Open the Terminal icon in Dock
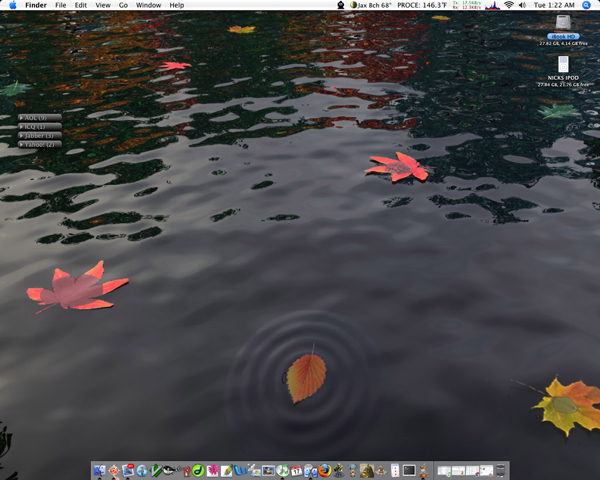Viewport: 600px width, 480px height. coord(409,470)
